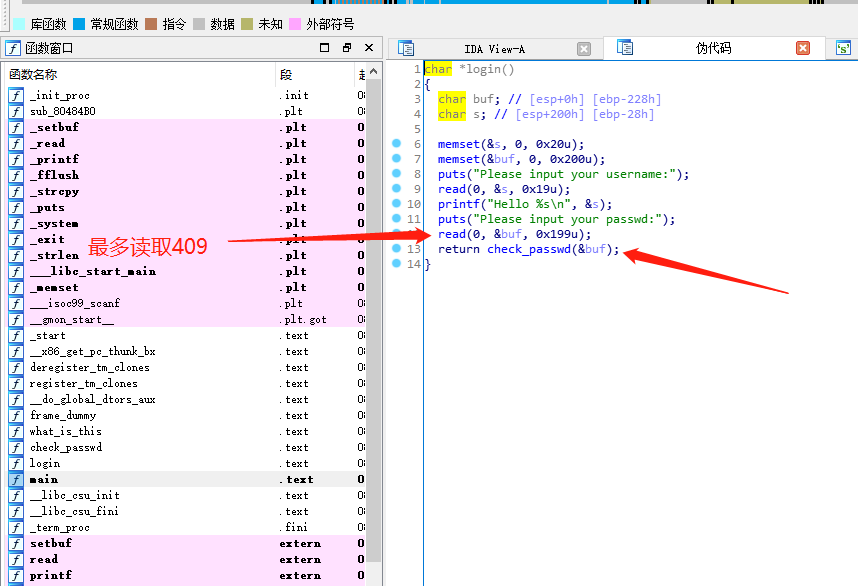Click function icon beside main row
Screen dimensions: 858x586
pos(16,479)
